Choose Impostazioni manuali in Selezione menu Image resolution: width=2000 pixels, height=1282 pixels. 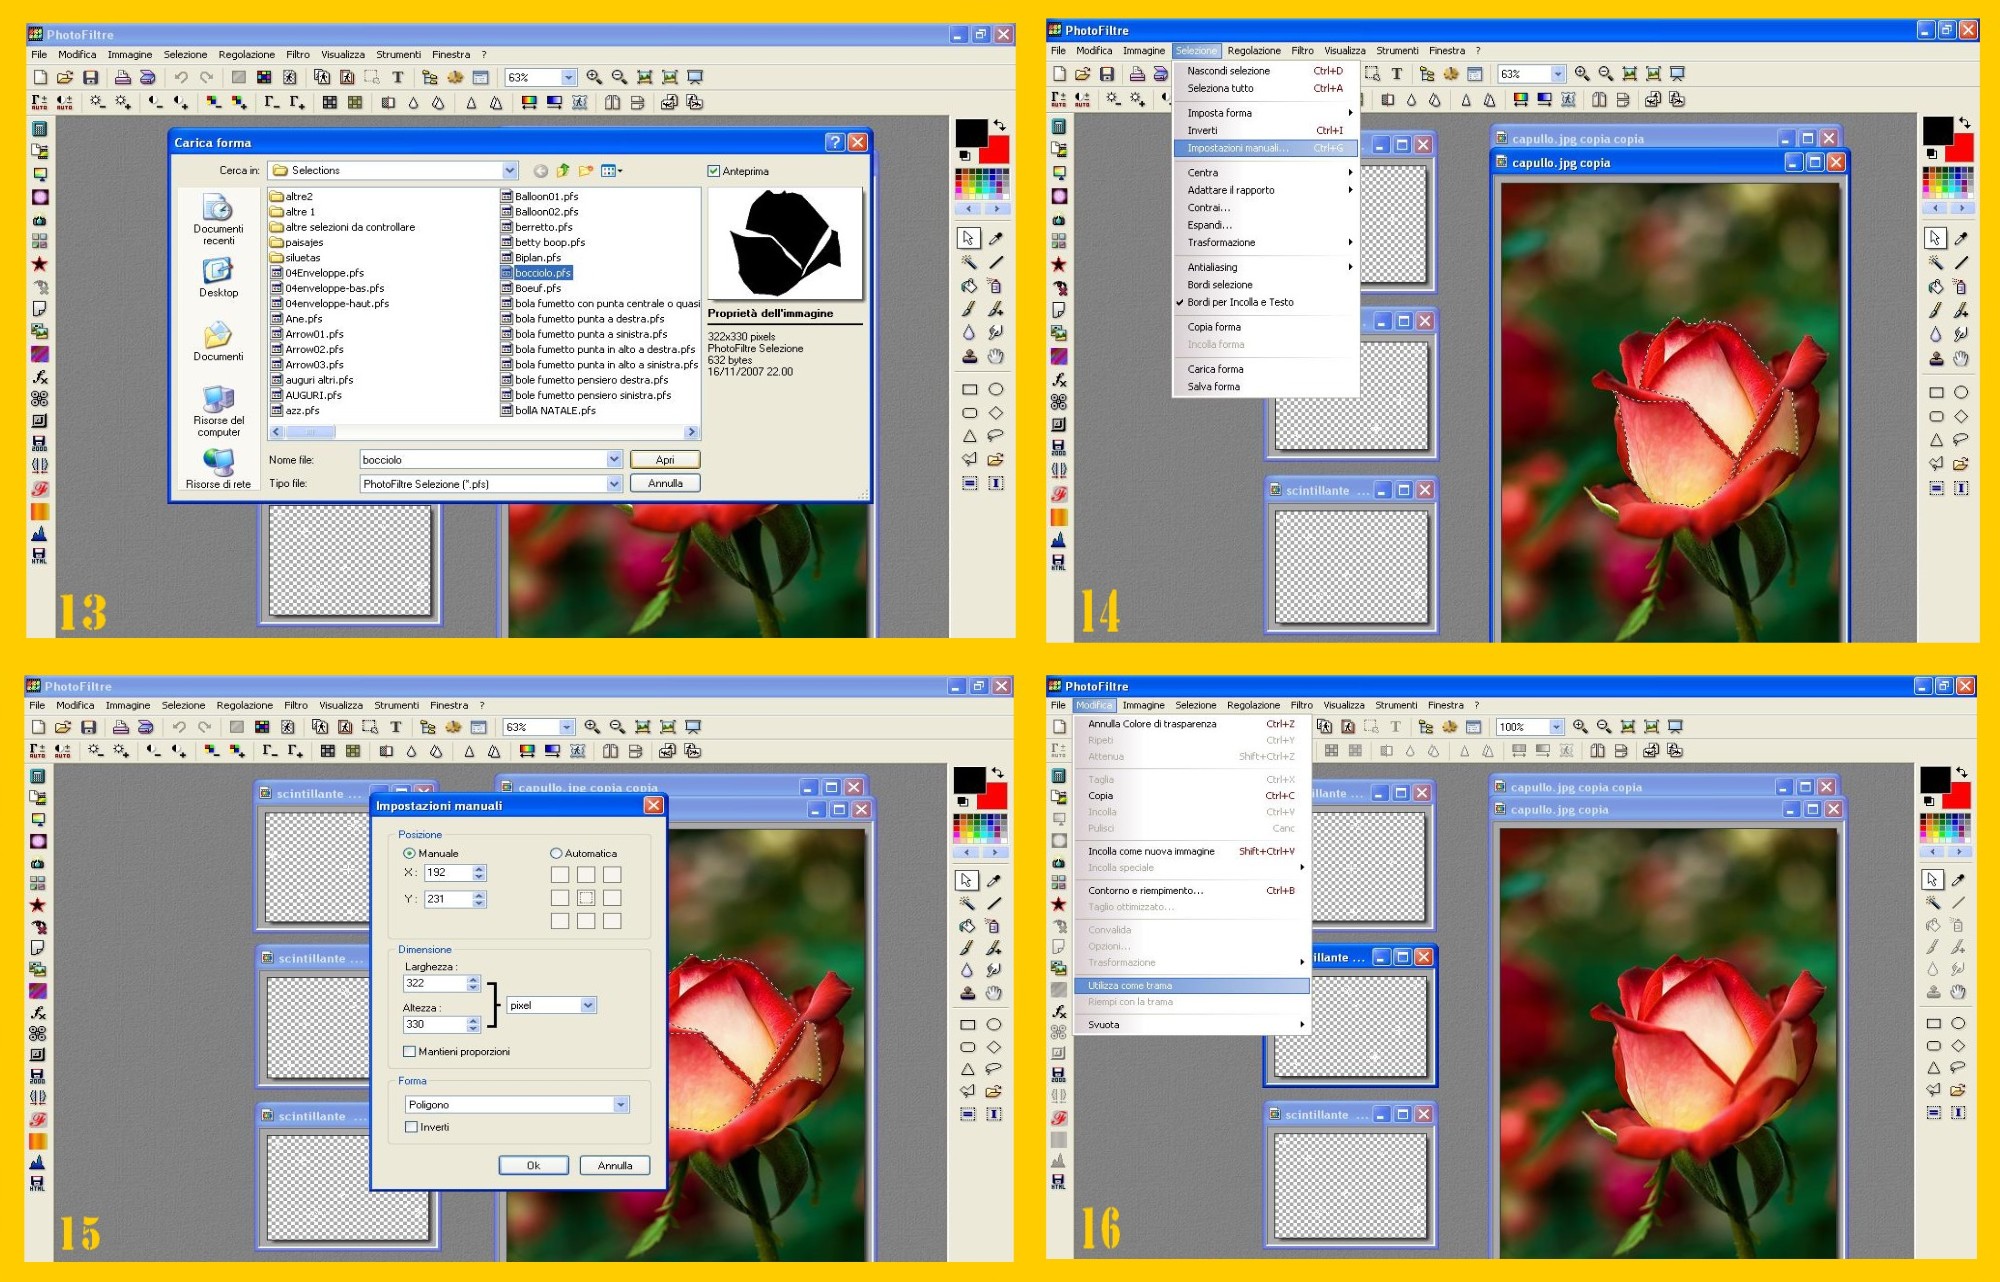tap(1237, 148)
